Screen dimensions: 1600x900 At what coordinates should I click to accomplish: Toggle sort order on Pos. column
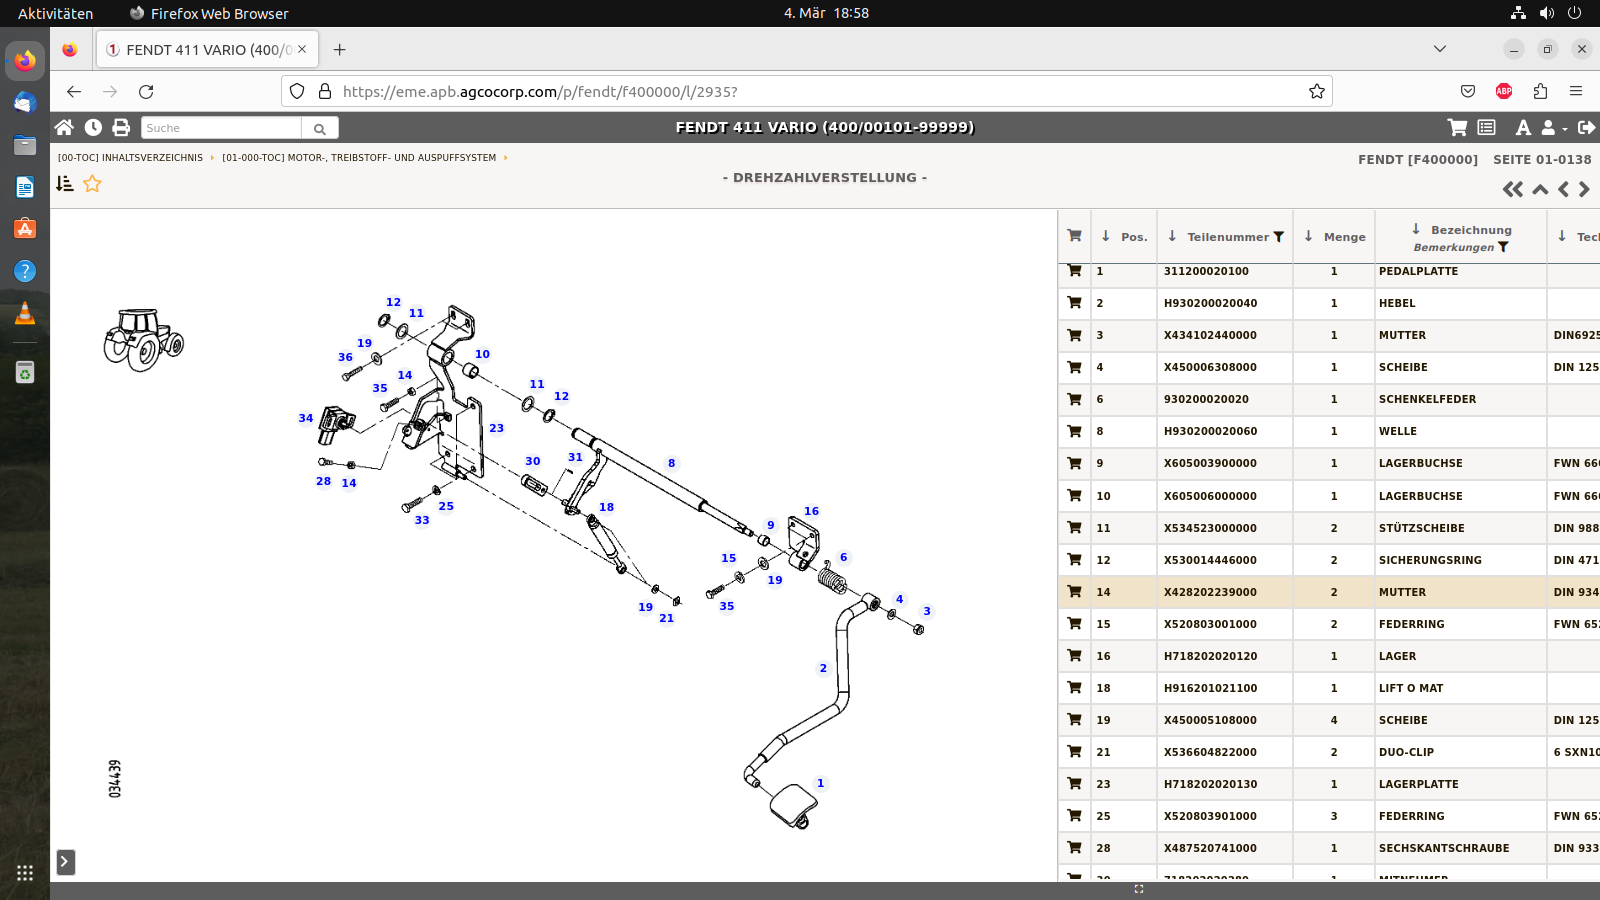click(x=1105, y=236)
